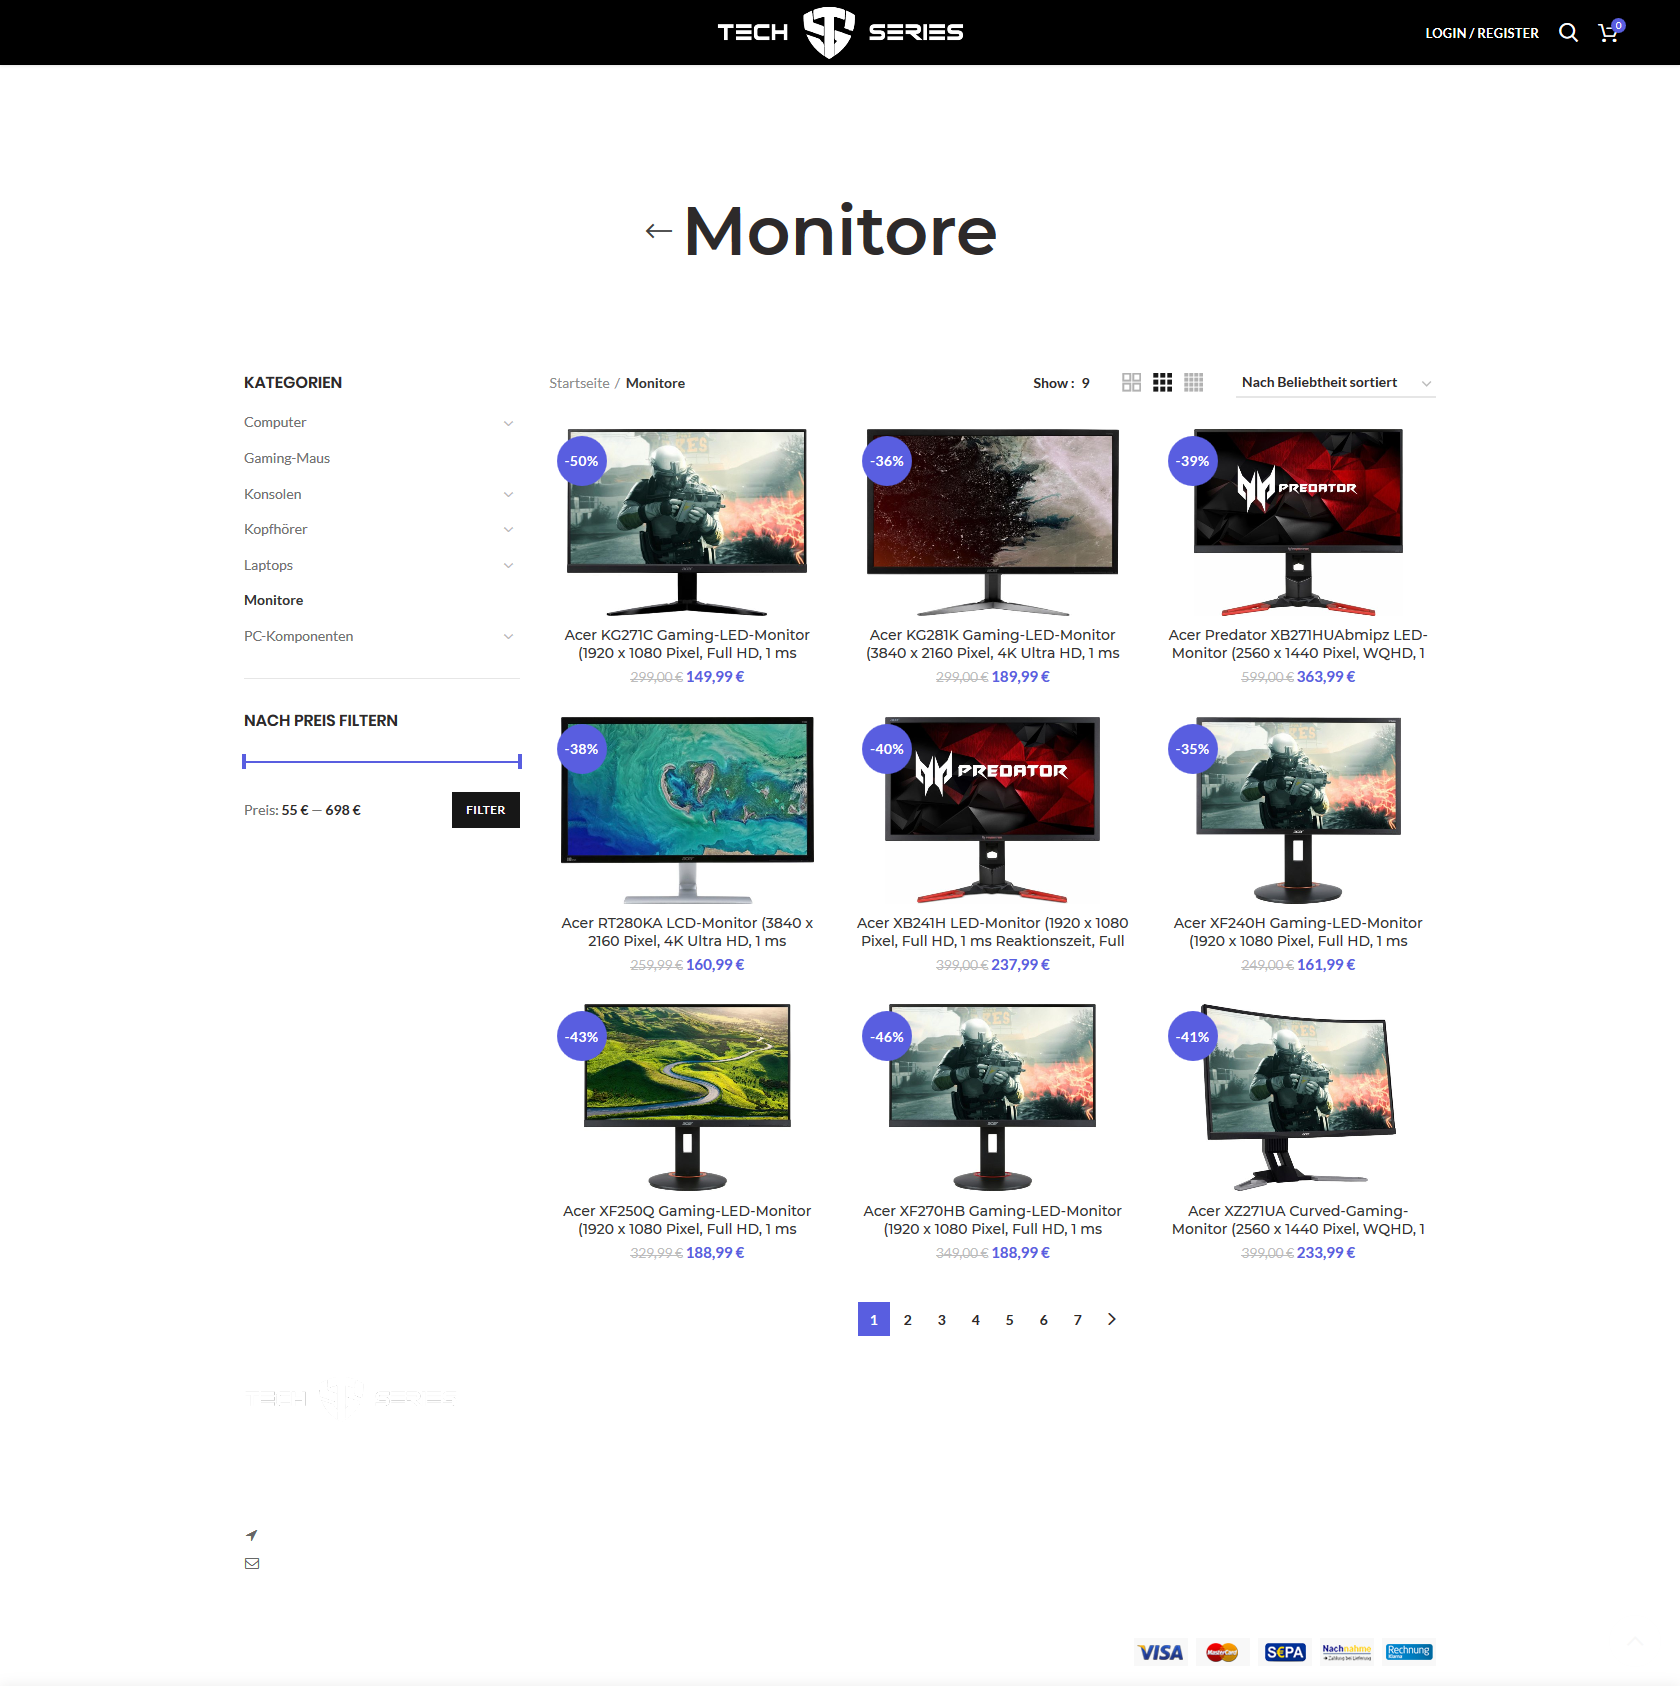Click the Nachnahme payment icon

coord(1347,1652)
